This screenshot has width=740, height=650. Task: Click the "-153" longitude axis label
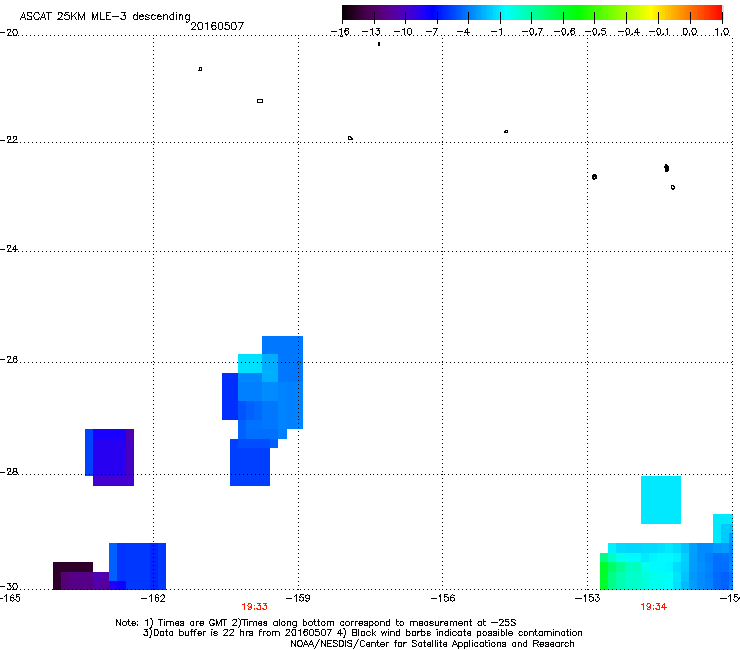tap(587, 599)
